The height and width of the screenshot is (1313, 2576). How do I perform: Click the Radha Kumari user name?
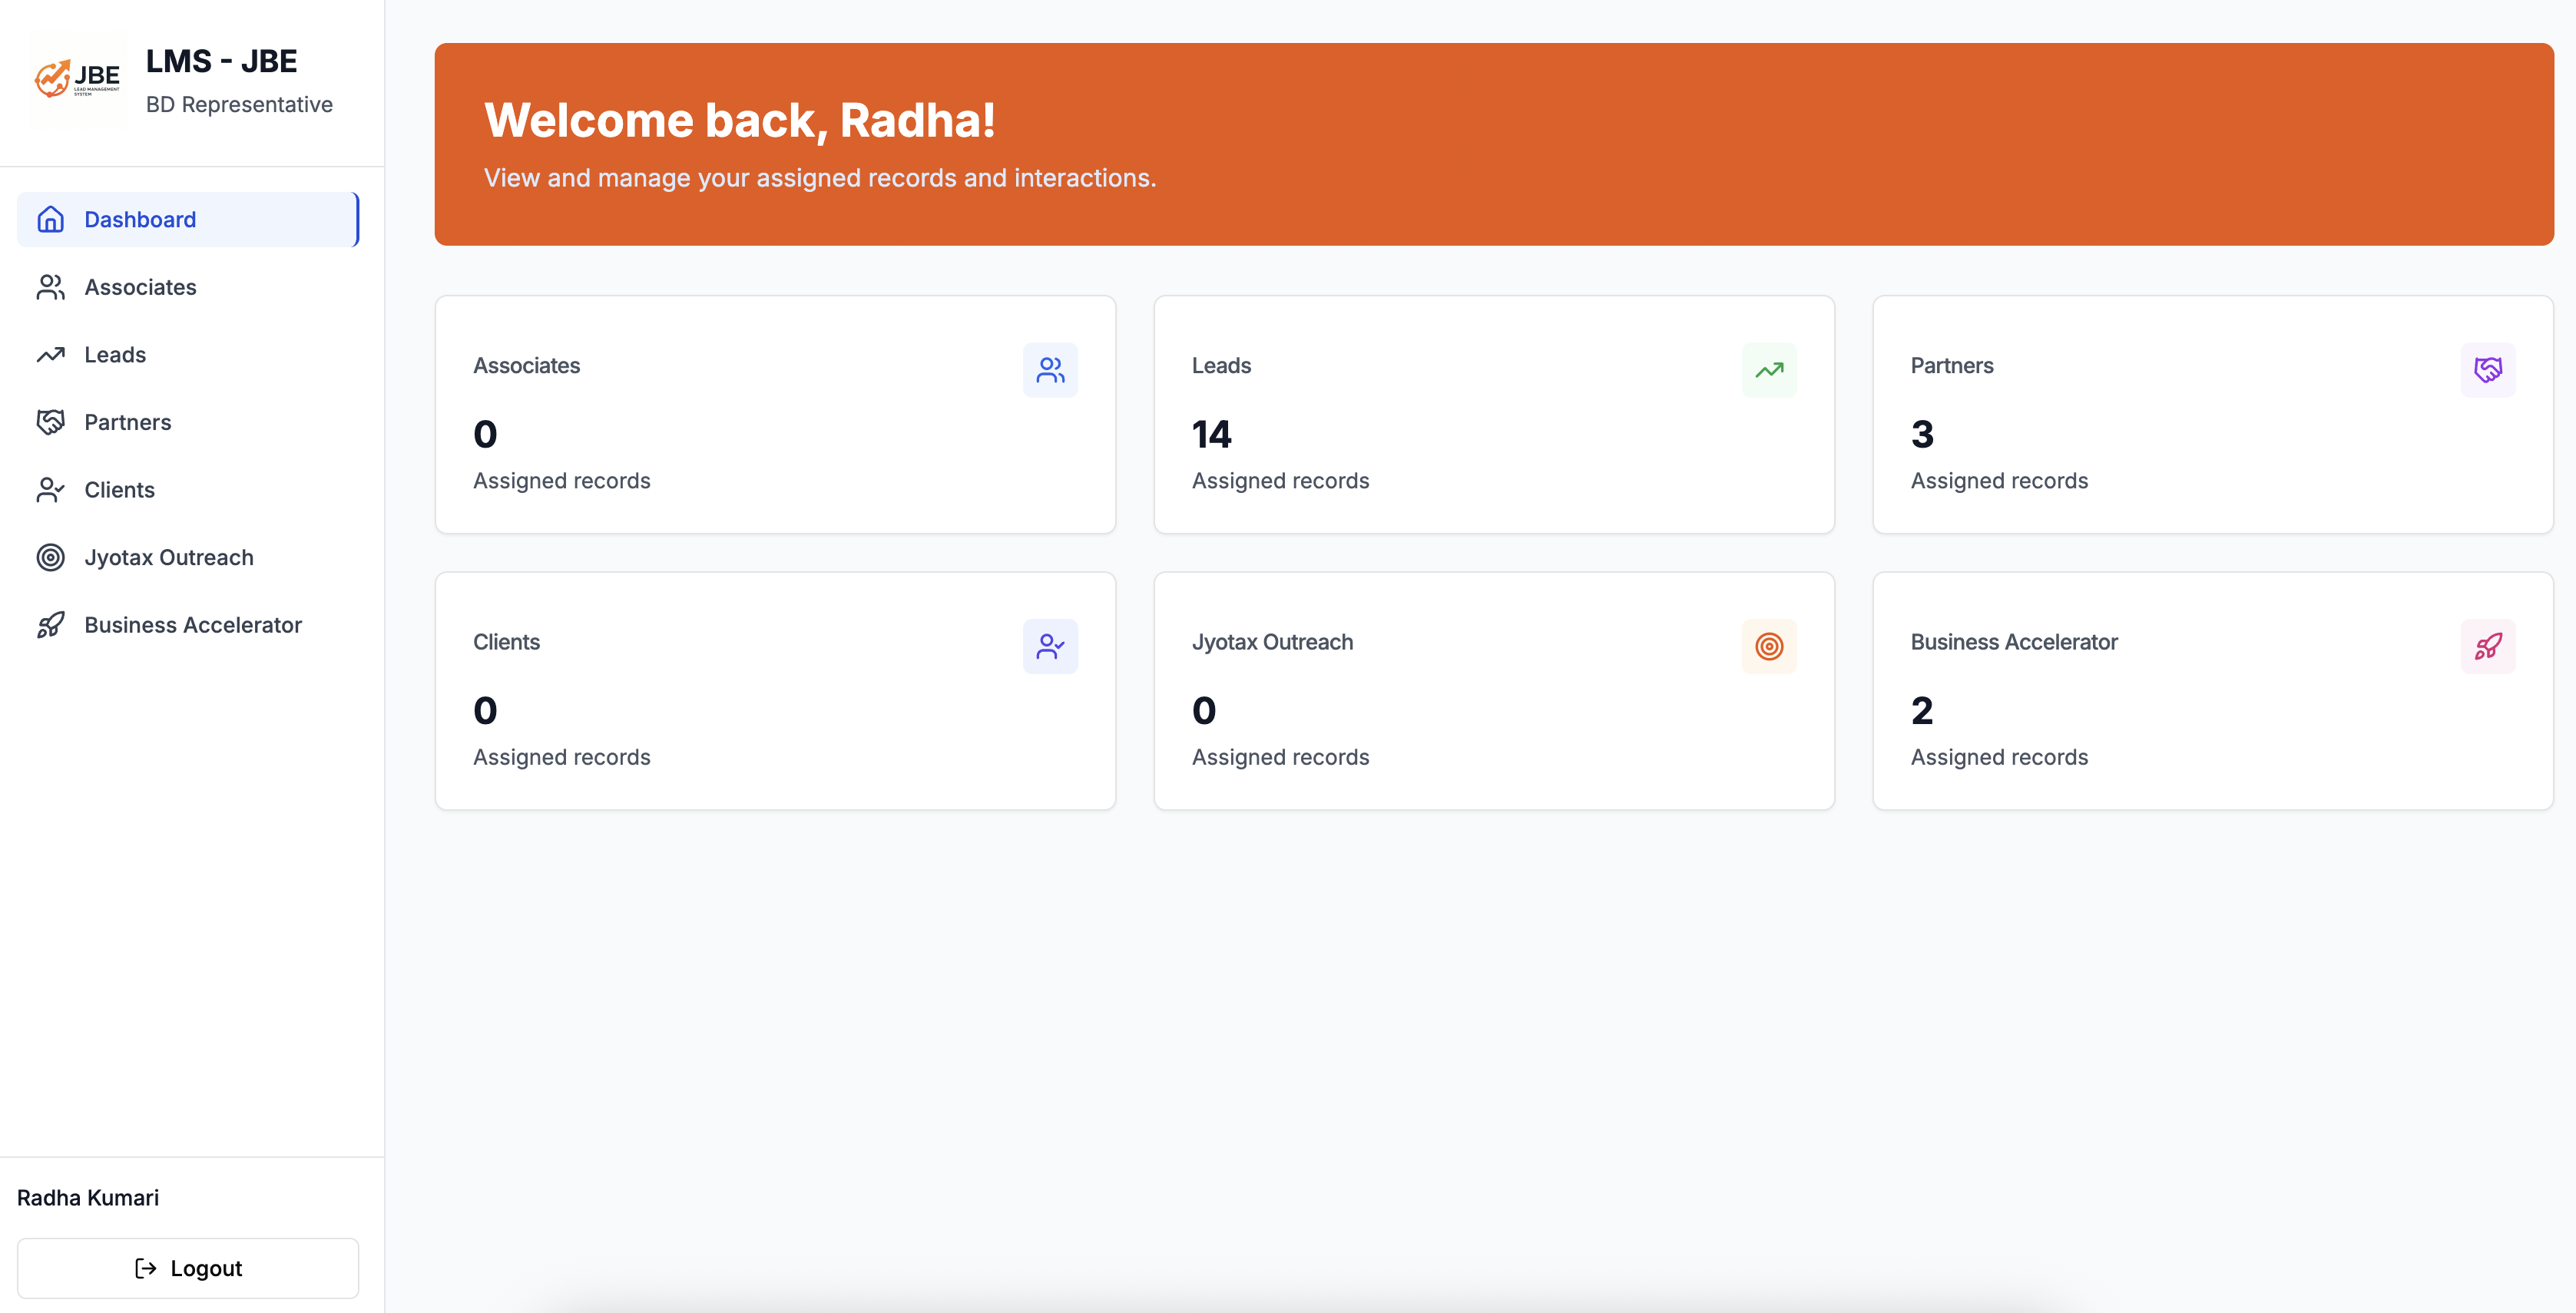point(88,1198)
